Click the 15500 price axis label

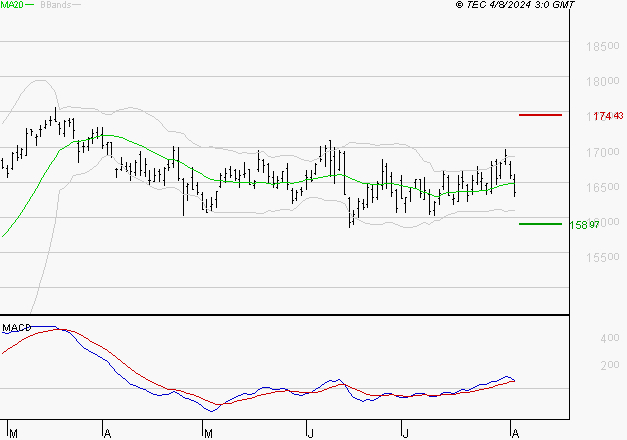click(x=603, y=257)
